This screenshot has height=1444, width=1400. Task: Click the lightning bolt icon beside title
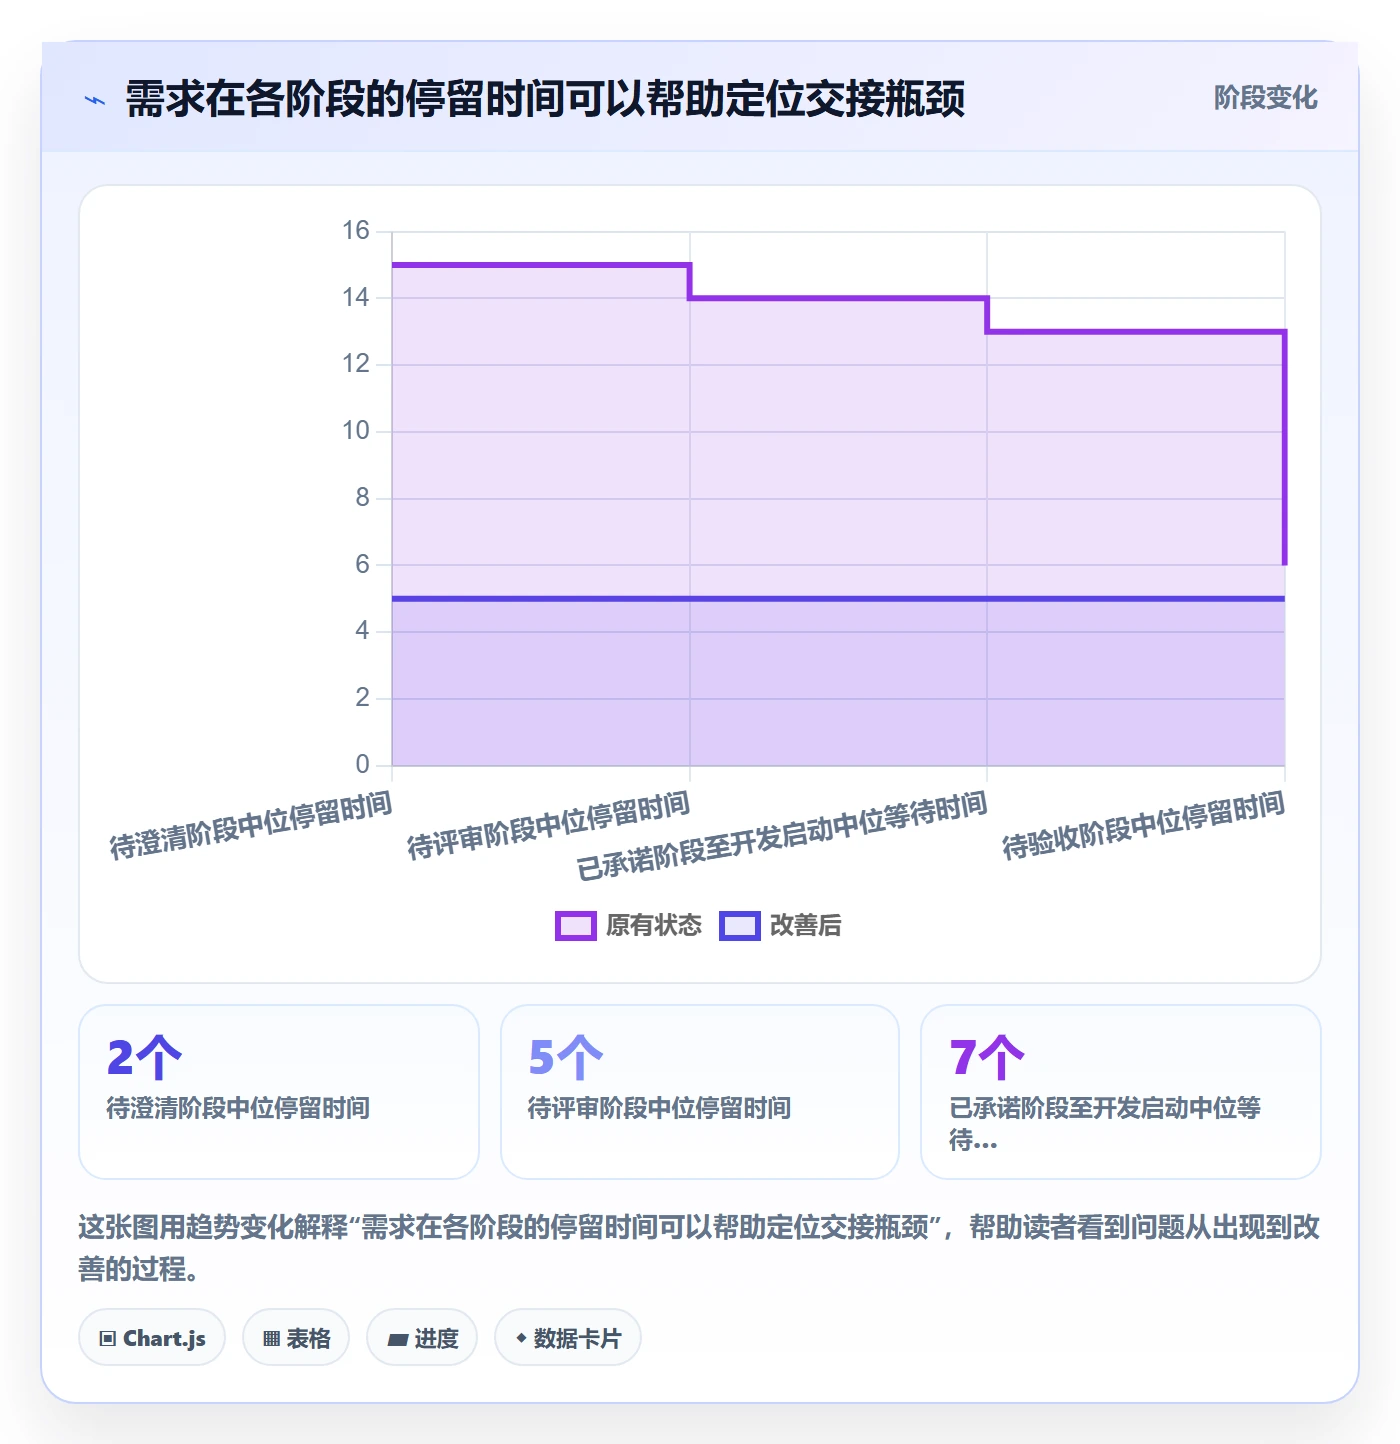[x=95, y=100]
